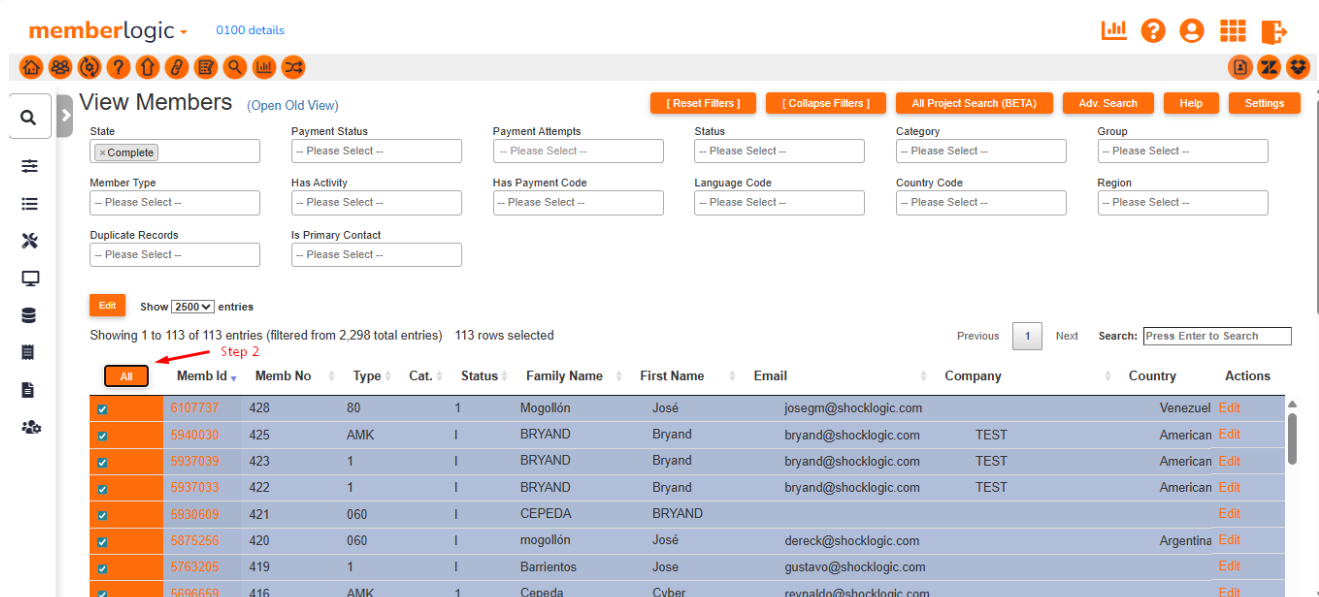Click the logout door icon
This screenshot has height=597, width=1319.
pos(1273,31)
